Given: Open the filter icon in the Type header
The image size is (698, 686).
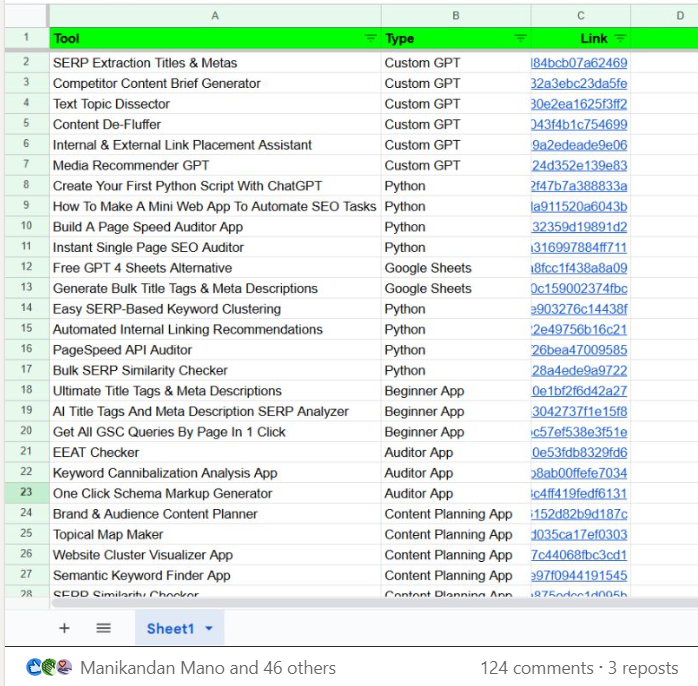Looking at the screenshot, I should tap(520, 38).
